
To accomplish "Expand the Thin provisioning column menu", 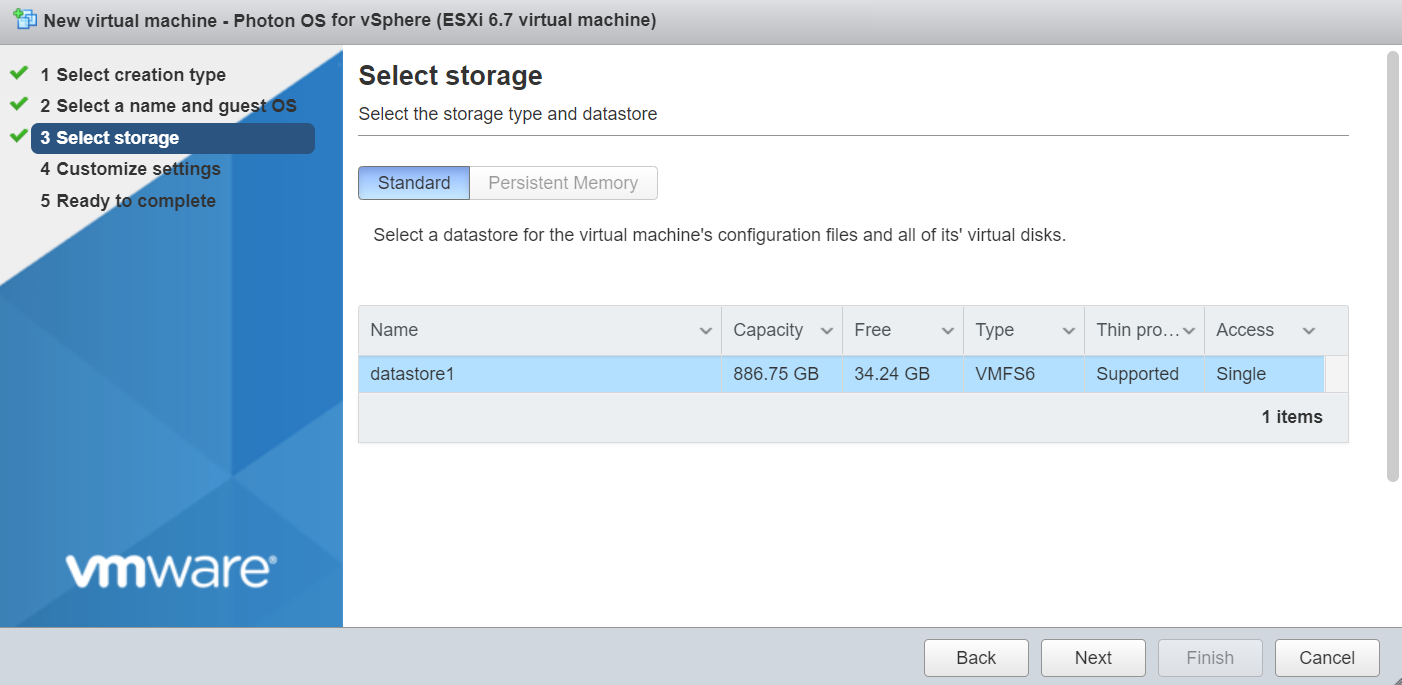I will [1189, 331].
